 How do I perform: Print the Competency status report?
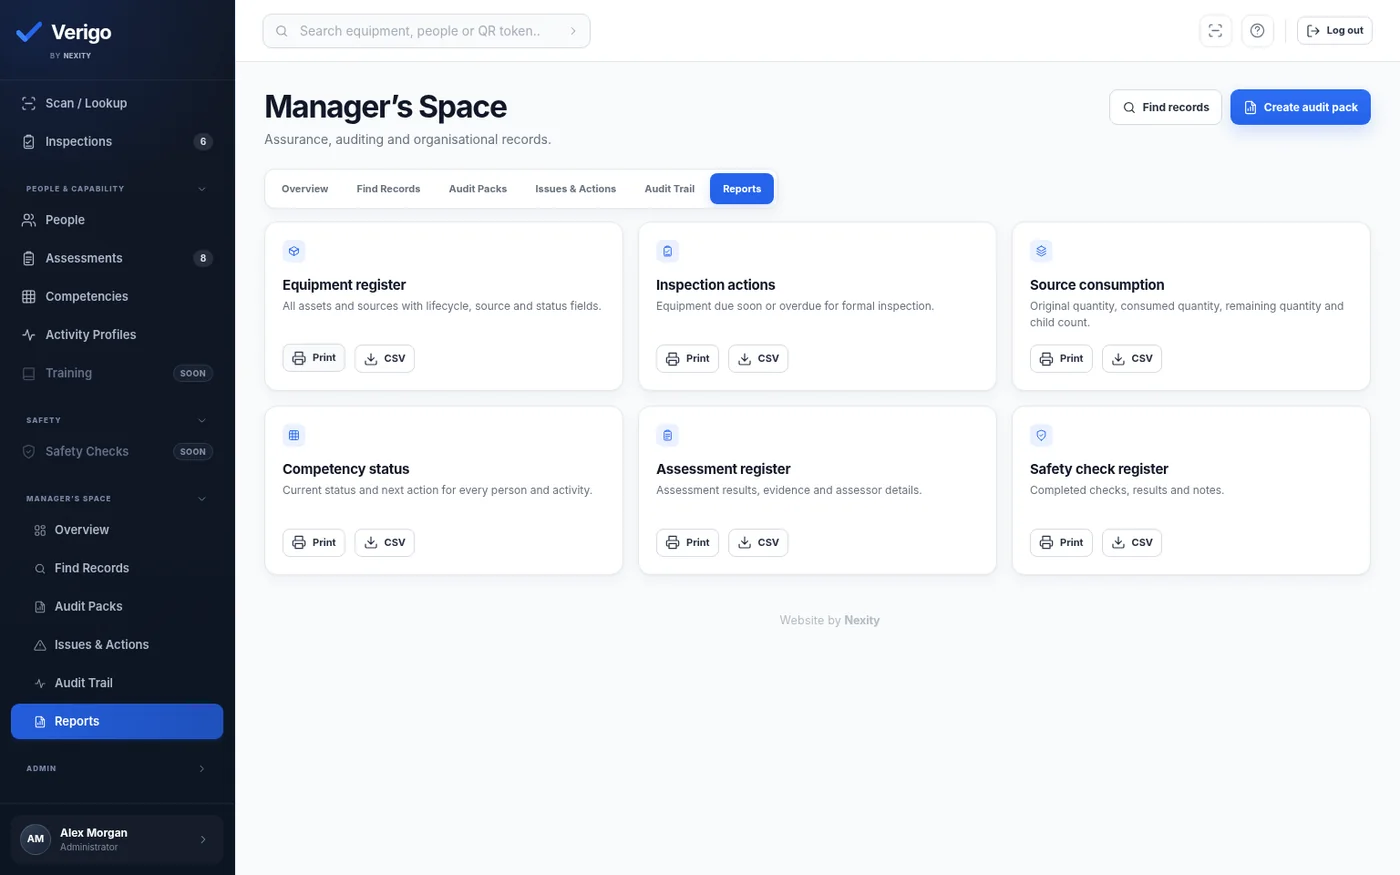(314, 543)
